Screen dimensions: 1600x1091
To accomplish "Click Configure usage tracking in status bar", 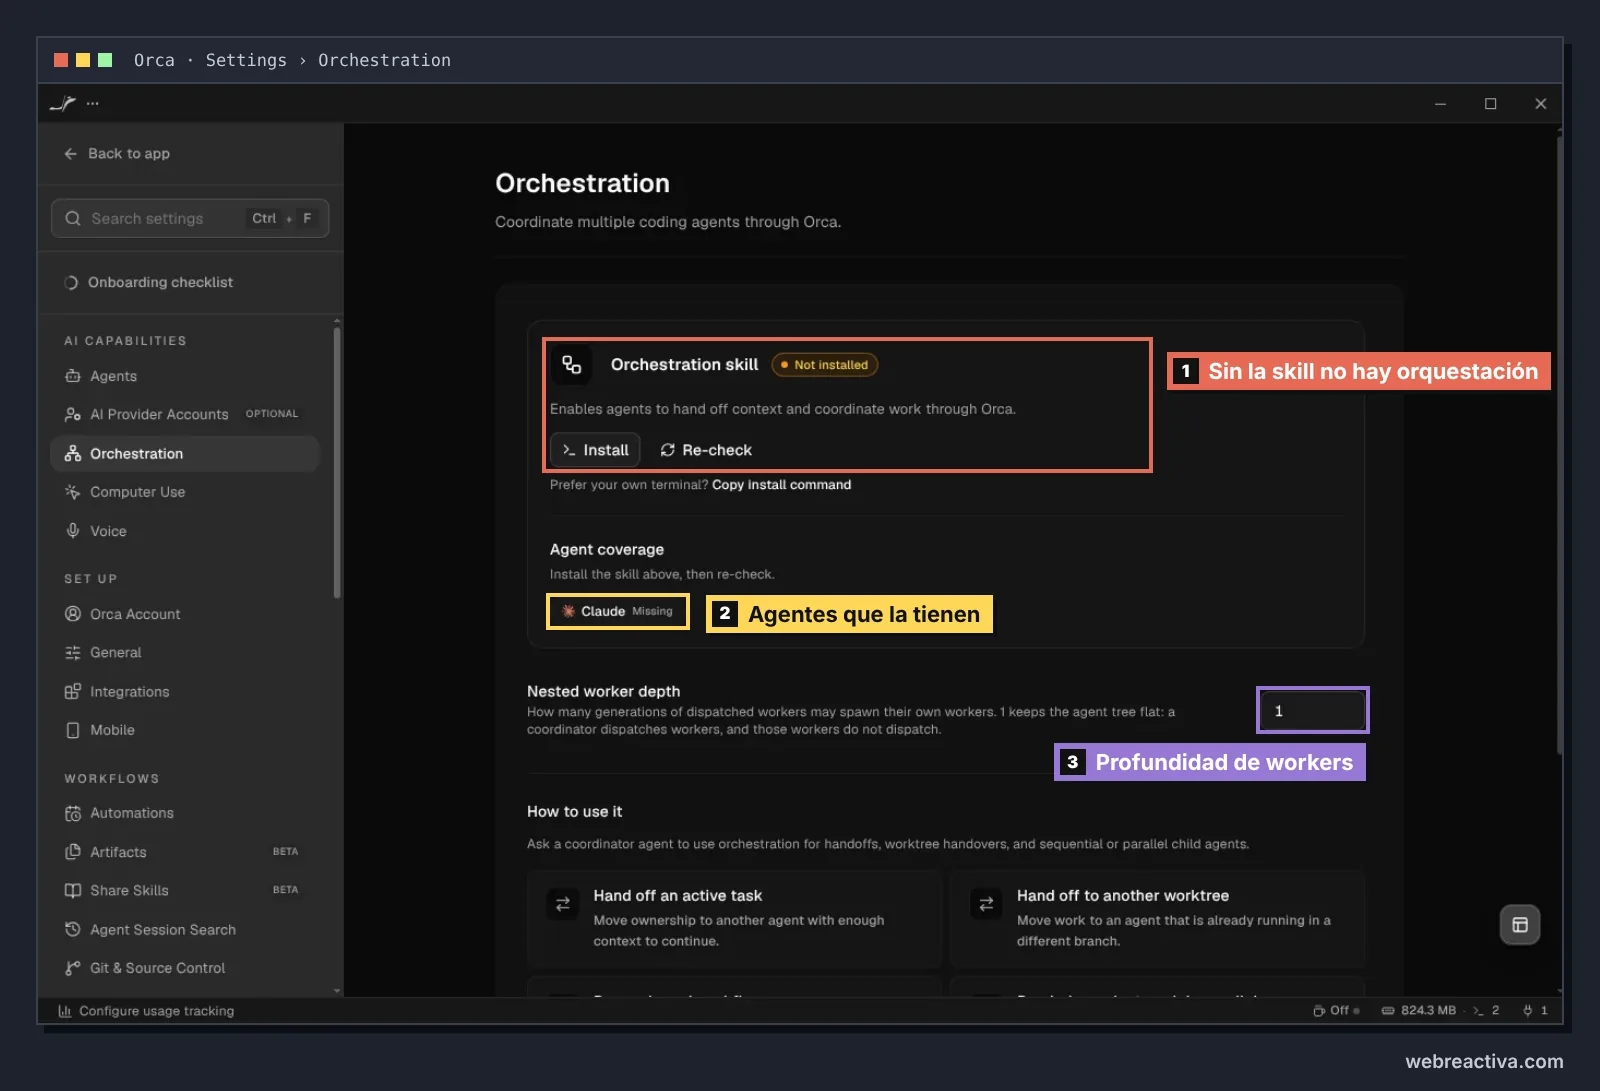I will (x=146, y=1011).
